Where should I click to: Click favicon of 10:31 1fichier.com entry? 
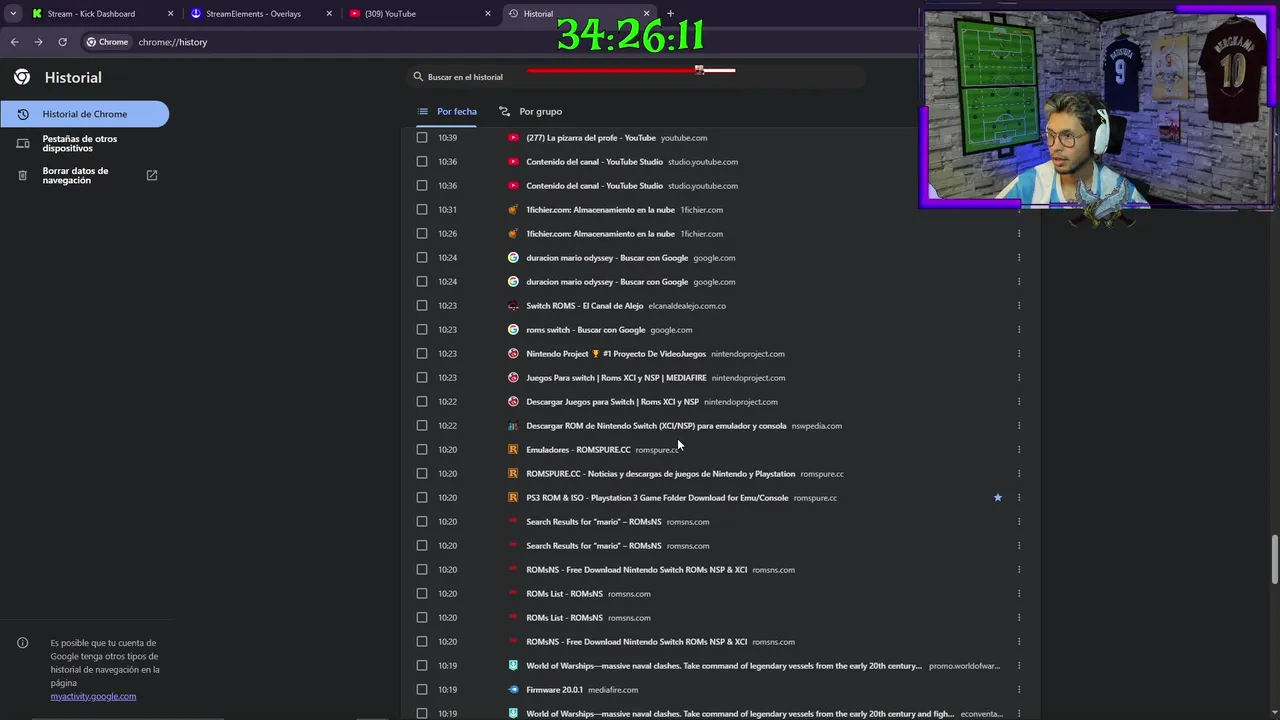513,210
